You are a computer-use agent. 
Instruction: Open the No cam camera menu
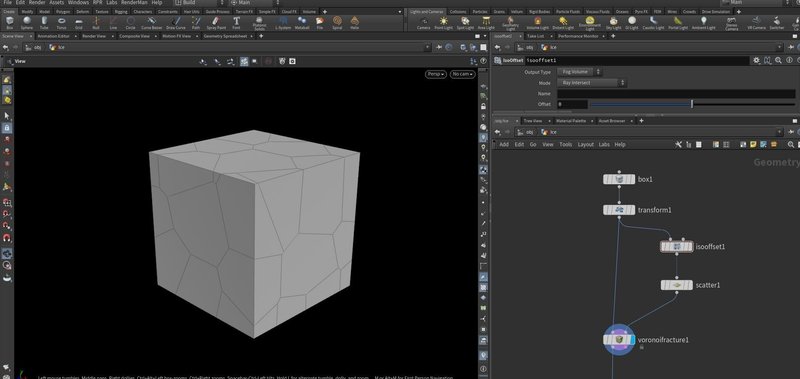pyautogui.click(x=462, y=74)
